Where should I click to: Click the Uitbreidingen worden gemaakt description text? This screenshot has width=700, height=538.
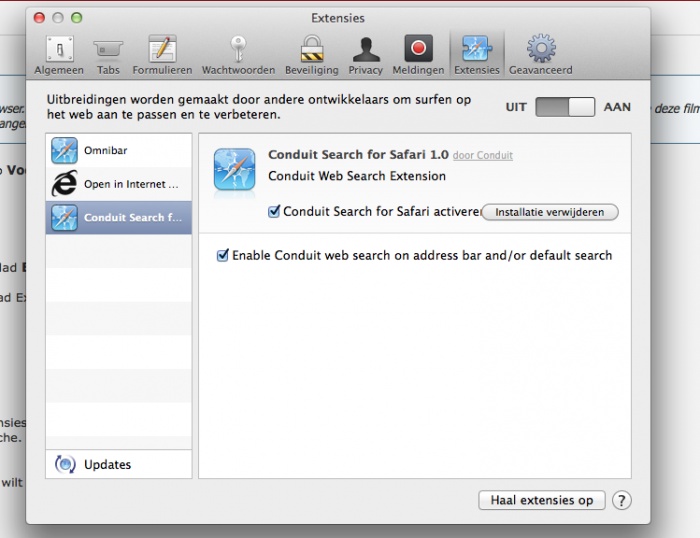point(259,107)
